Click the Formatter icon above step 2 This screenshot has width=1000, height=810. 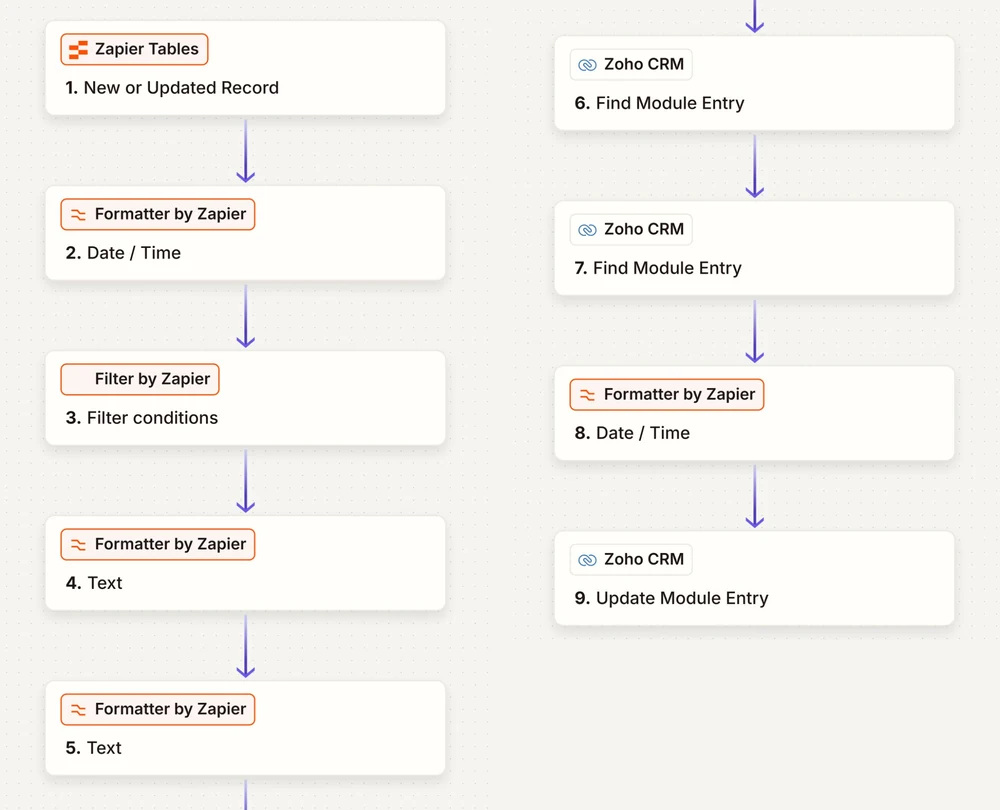pyautogui.click(x=78, y=215)
